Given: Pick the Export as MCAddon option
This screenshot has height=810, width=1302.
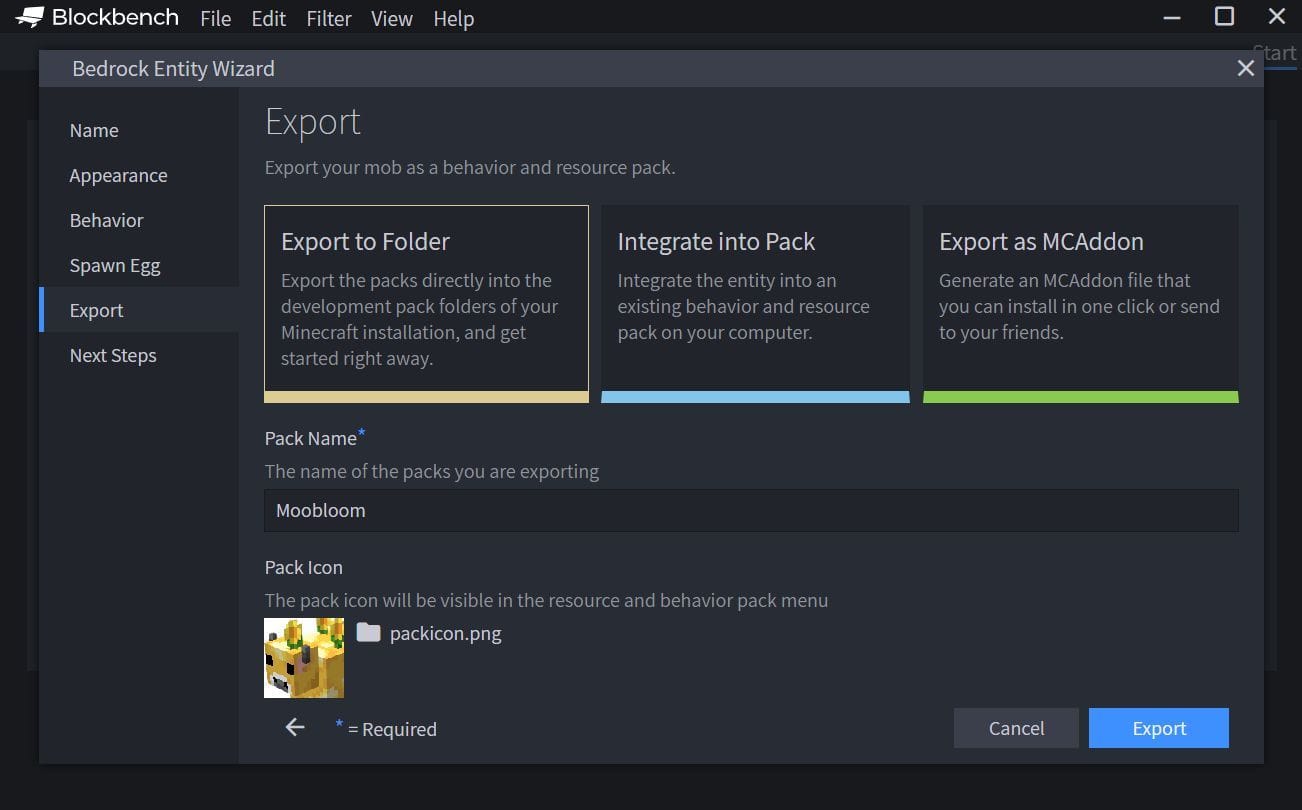Looking at the screenshot, I should (1080, 300).
